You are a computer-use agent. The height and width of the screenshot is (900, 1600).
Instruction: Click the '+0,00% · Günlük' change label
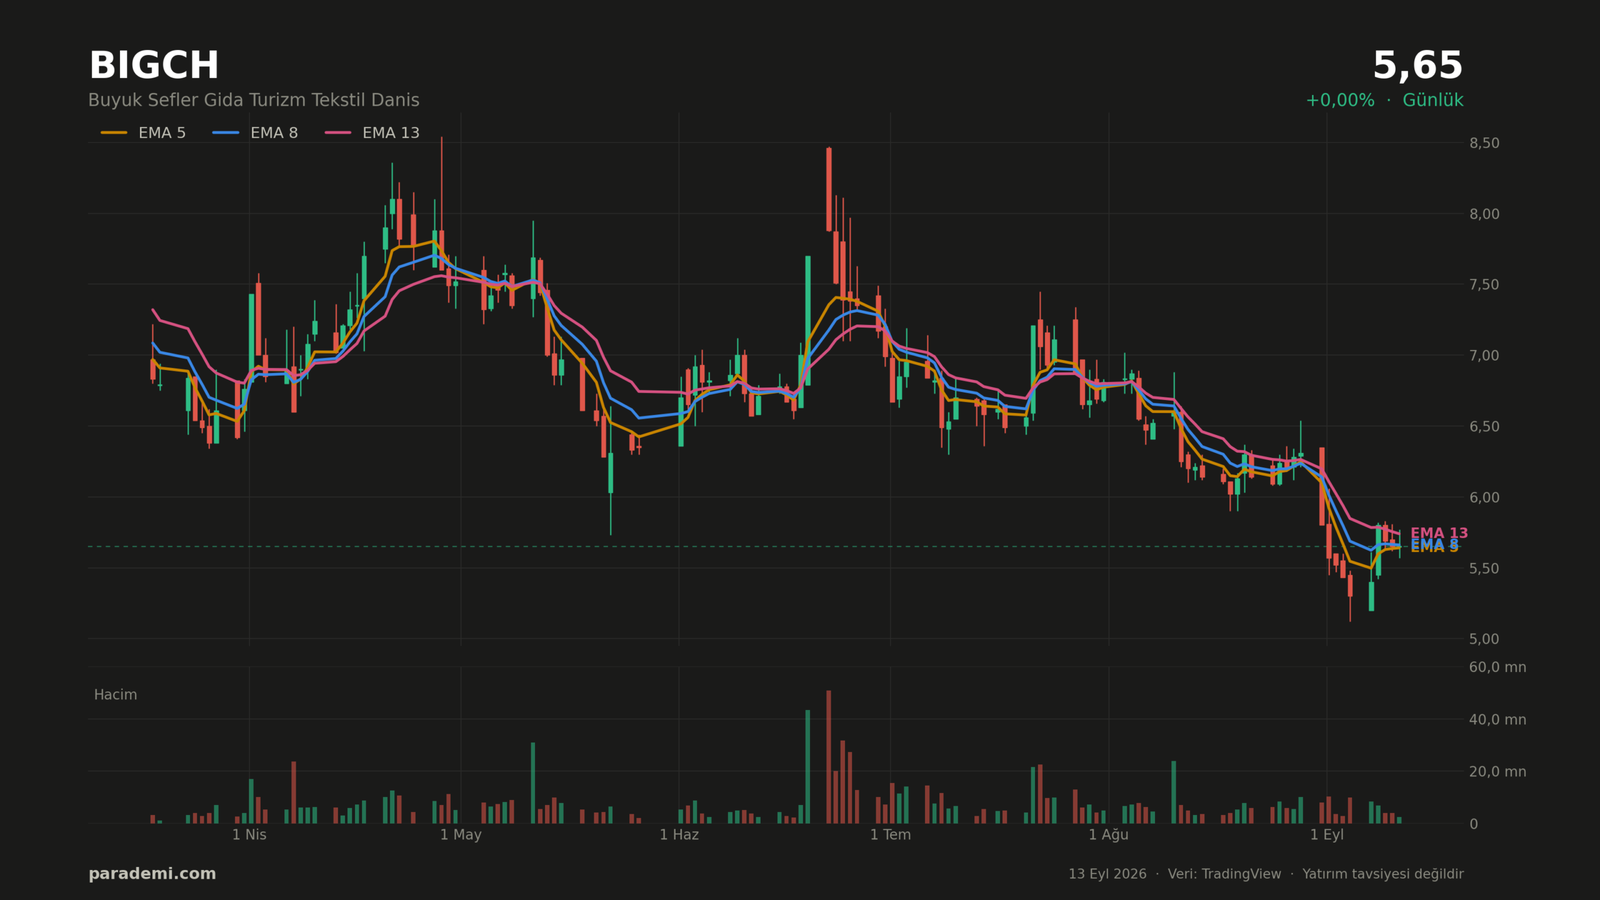1384,100
